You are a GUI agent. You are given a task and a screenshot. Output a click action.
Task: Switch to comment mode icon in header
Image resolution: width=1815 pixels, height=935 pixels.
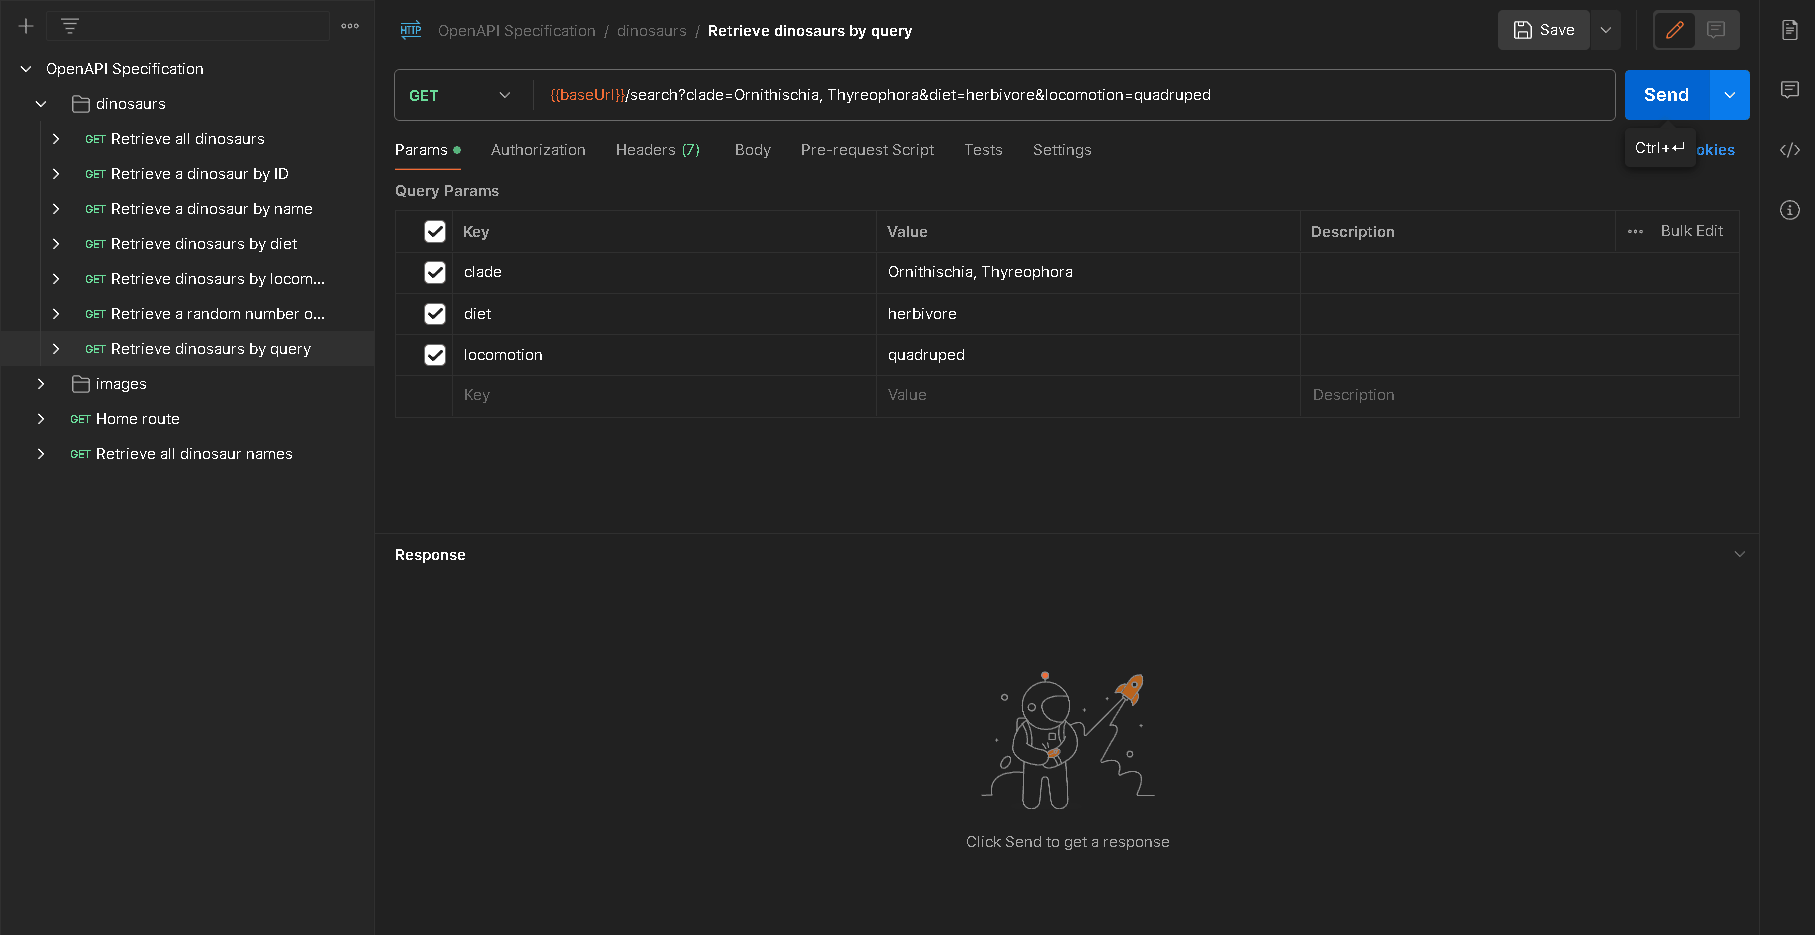pyautogui.click(x=1716, y=30)
